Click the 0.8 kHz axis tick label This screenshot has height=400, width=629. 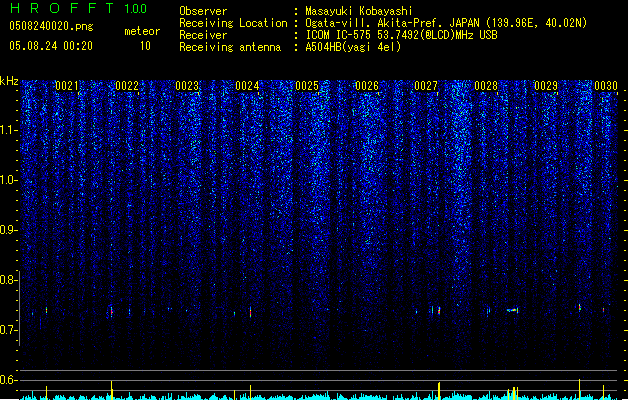pos(9,280)
